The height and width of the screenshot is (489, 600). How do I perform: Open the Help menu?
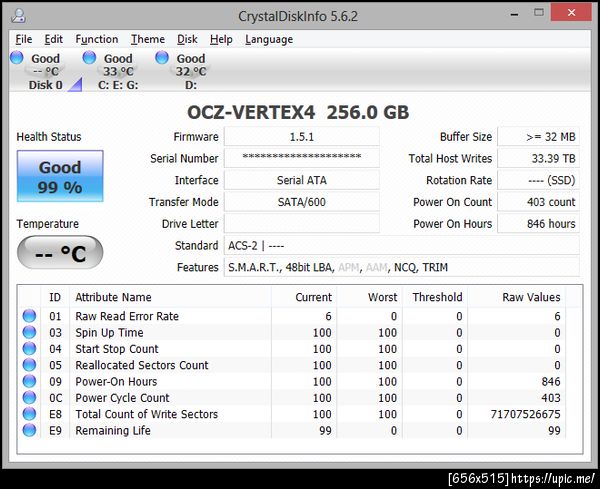coord(221,39)
